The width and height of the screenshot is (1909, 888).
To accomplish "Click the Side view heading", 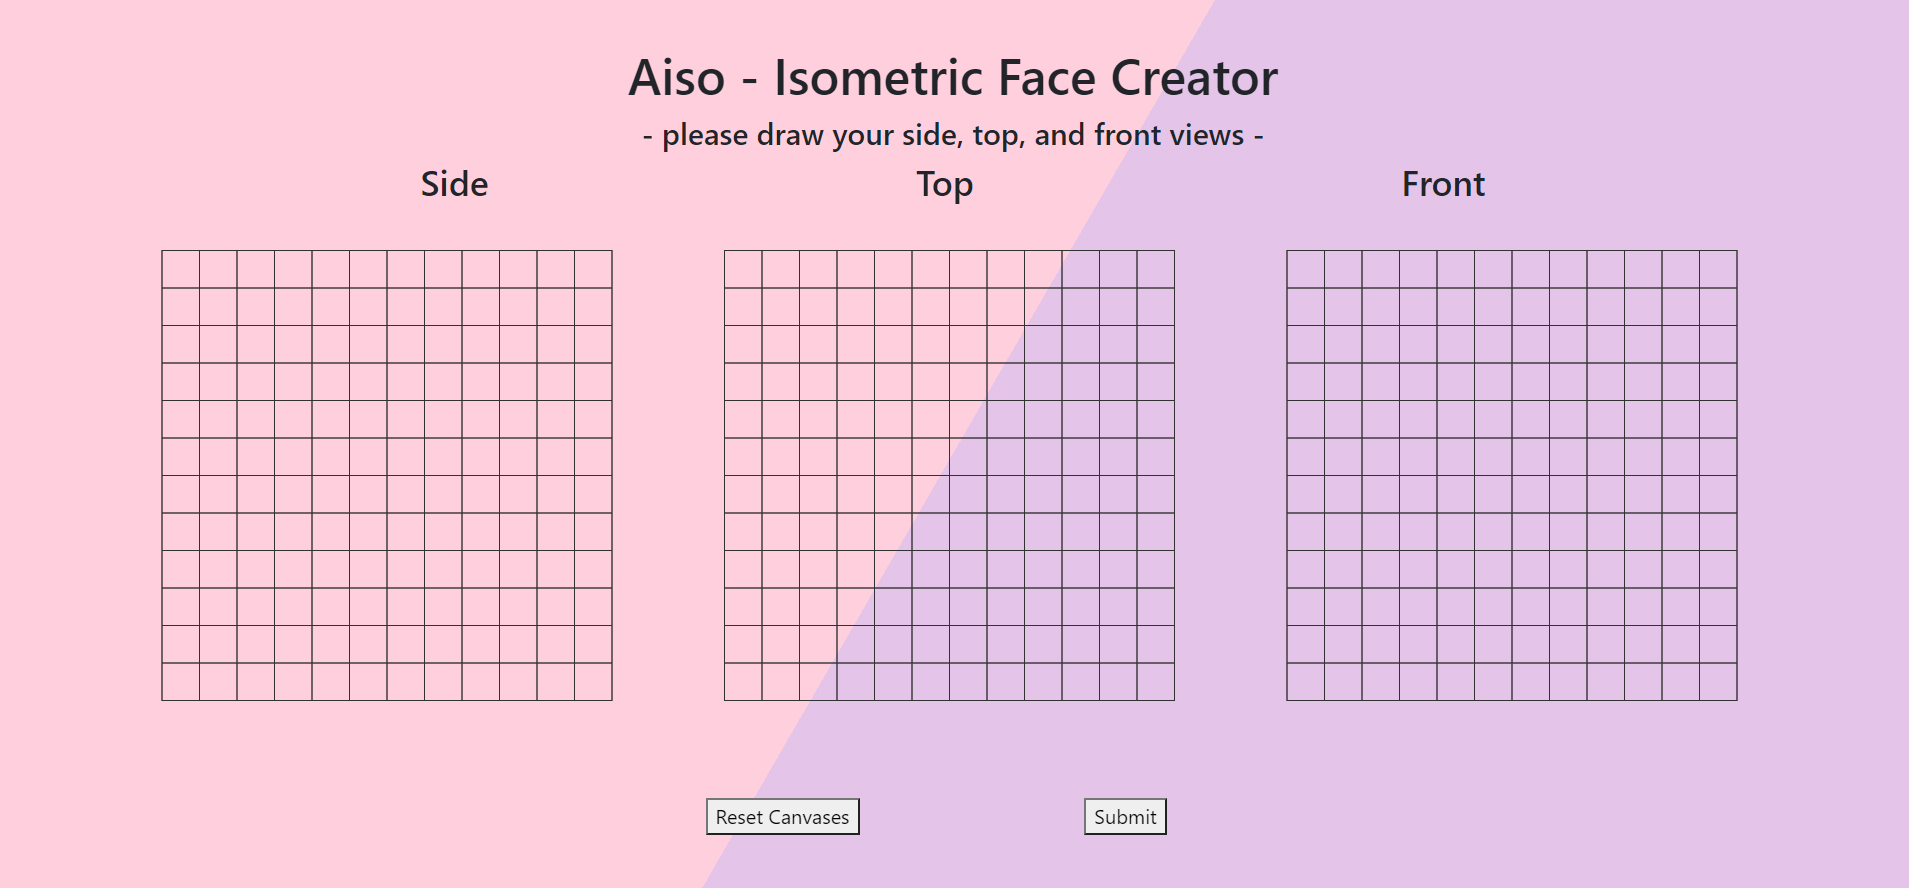I will 454,184.
